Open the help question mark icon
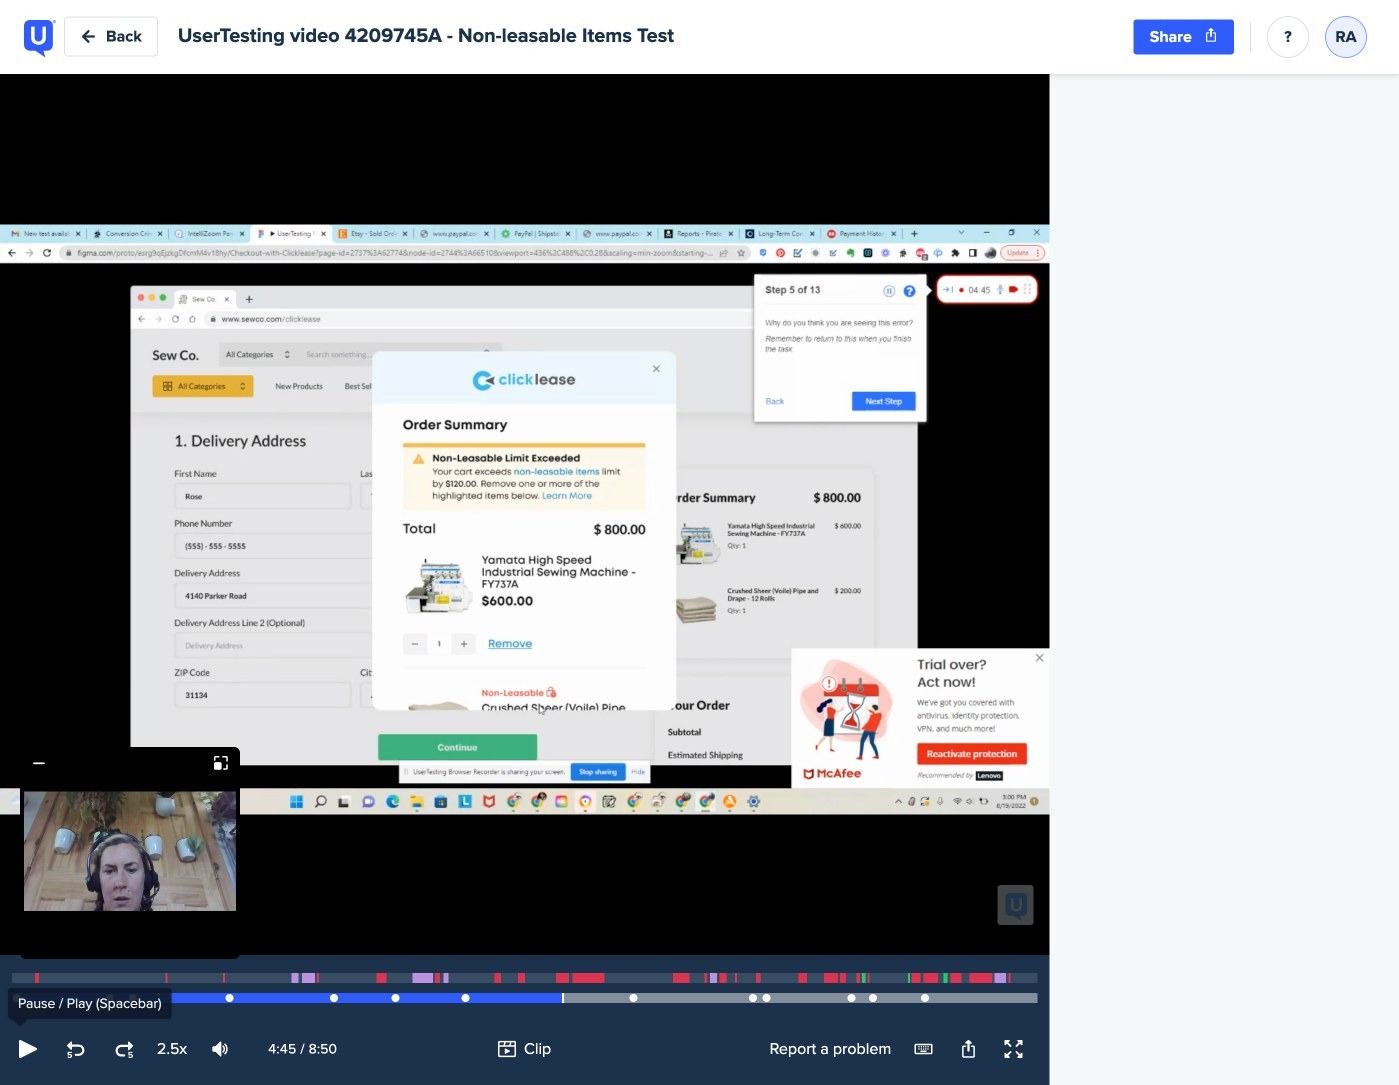The width and height of the screenshot is (1399, 1085). 1287,37
